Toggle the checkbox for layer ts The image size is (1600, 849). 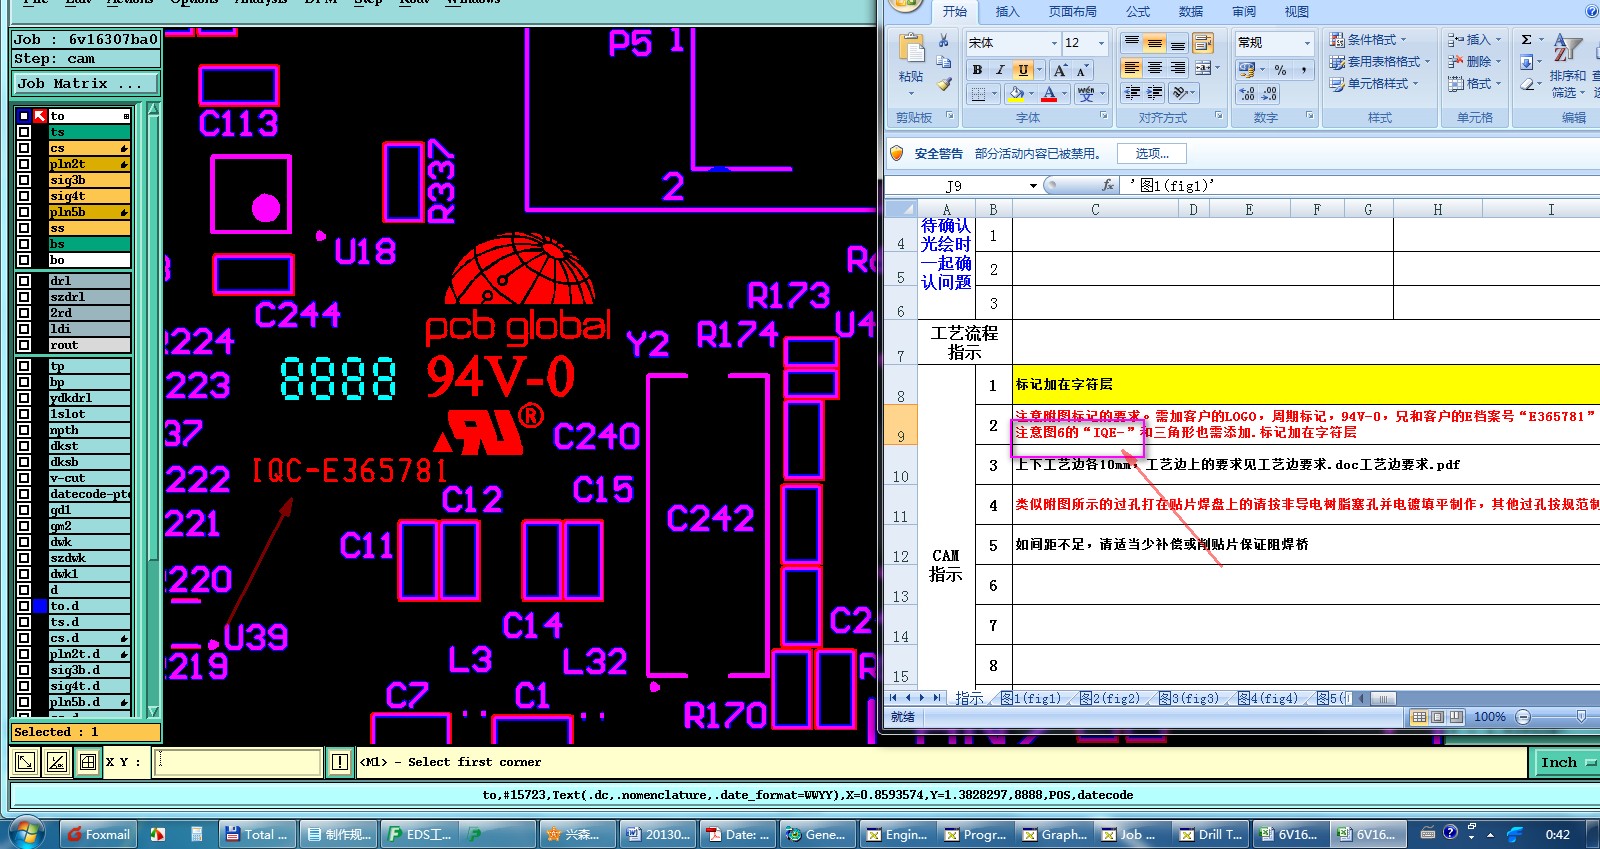coord(24,132)
